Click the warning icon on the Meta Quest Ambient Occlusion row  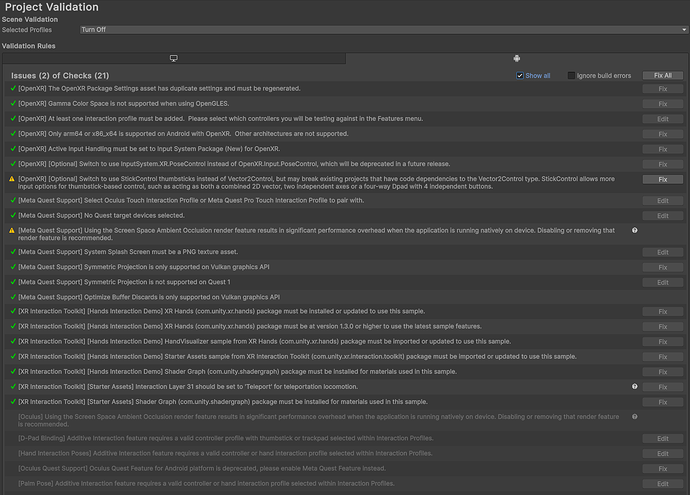tap(12, 230)
